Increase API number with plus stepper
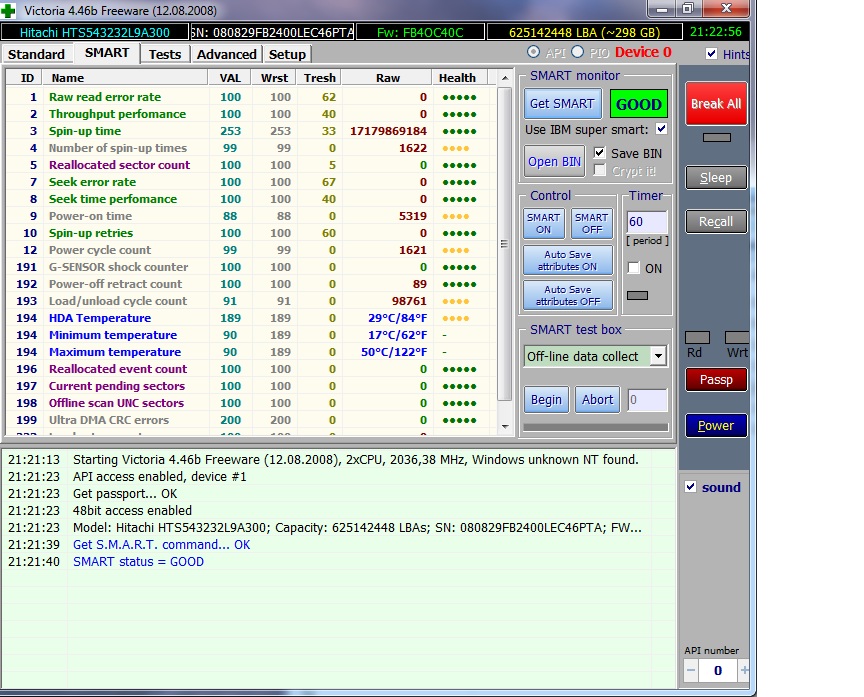The image size is (864, 697). tap(744, 669)
